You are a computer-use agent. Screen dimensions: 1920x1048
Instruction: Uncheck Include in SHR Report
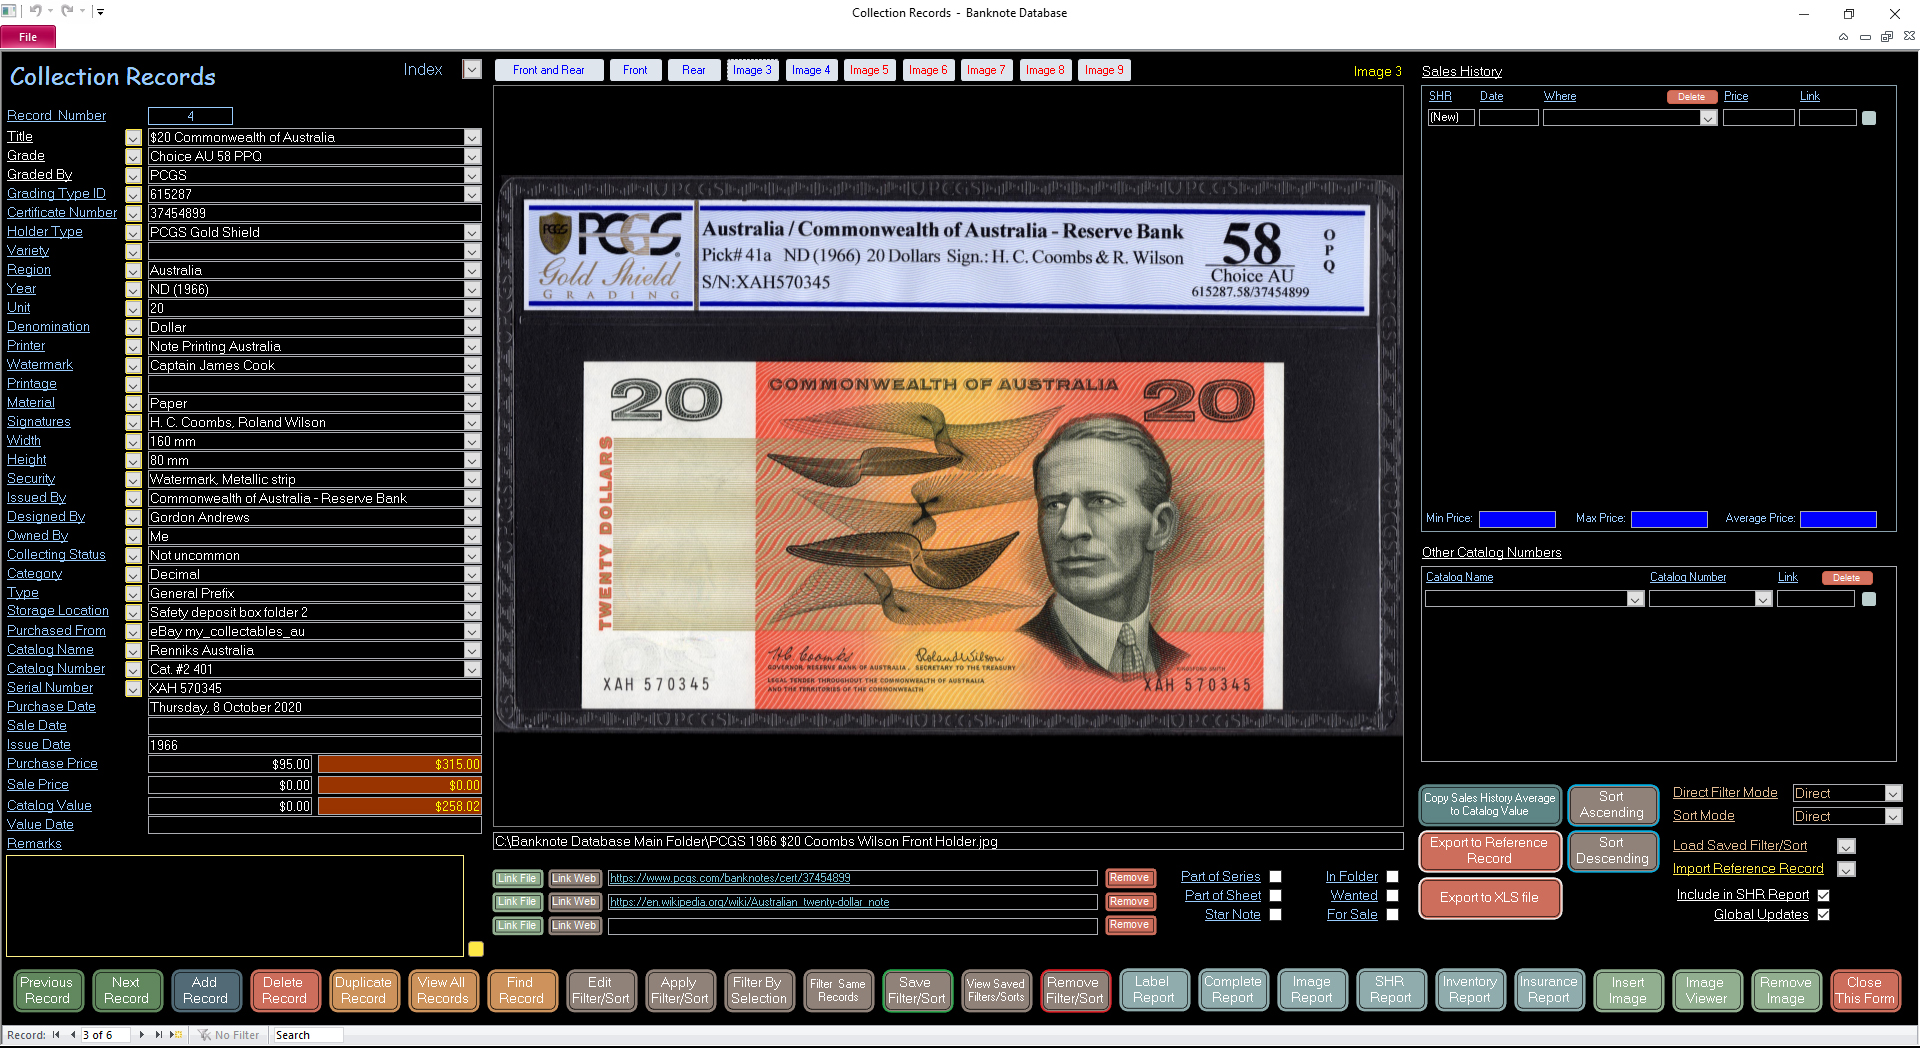point(1823,896)
